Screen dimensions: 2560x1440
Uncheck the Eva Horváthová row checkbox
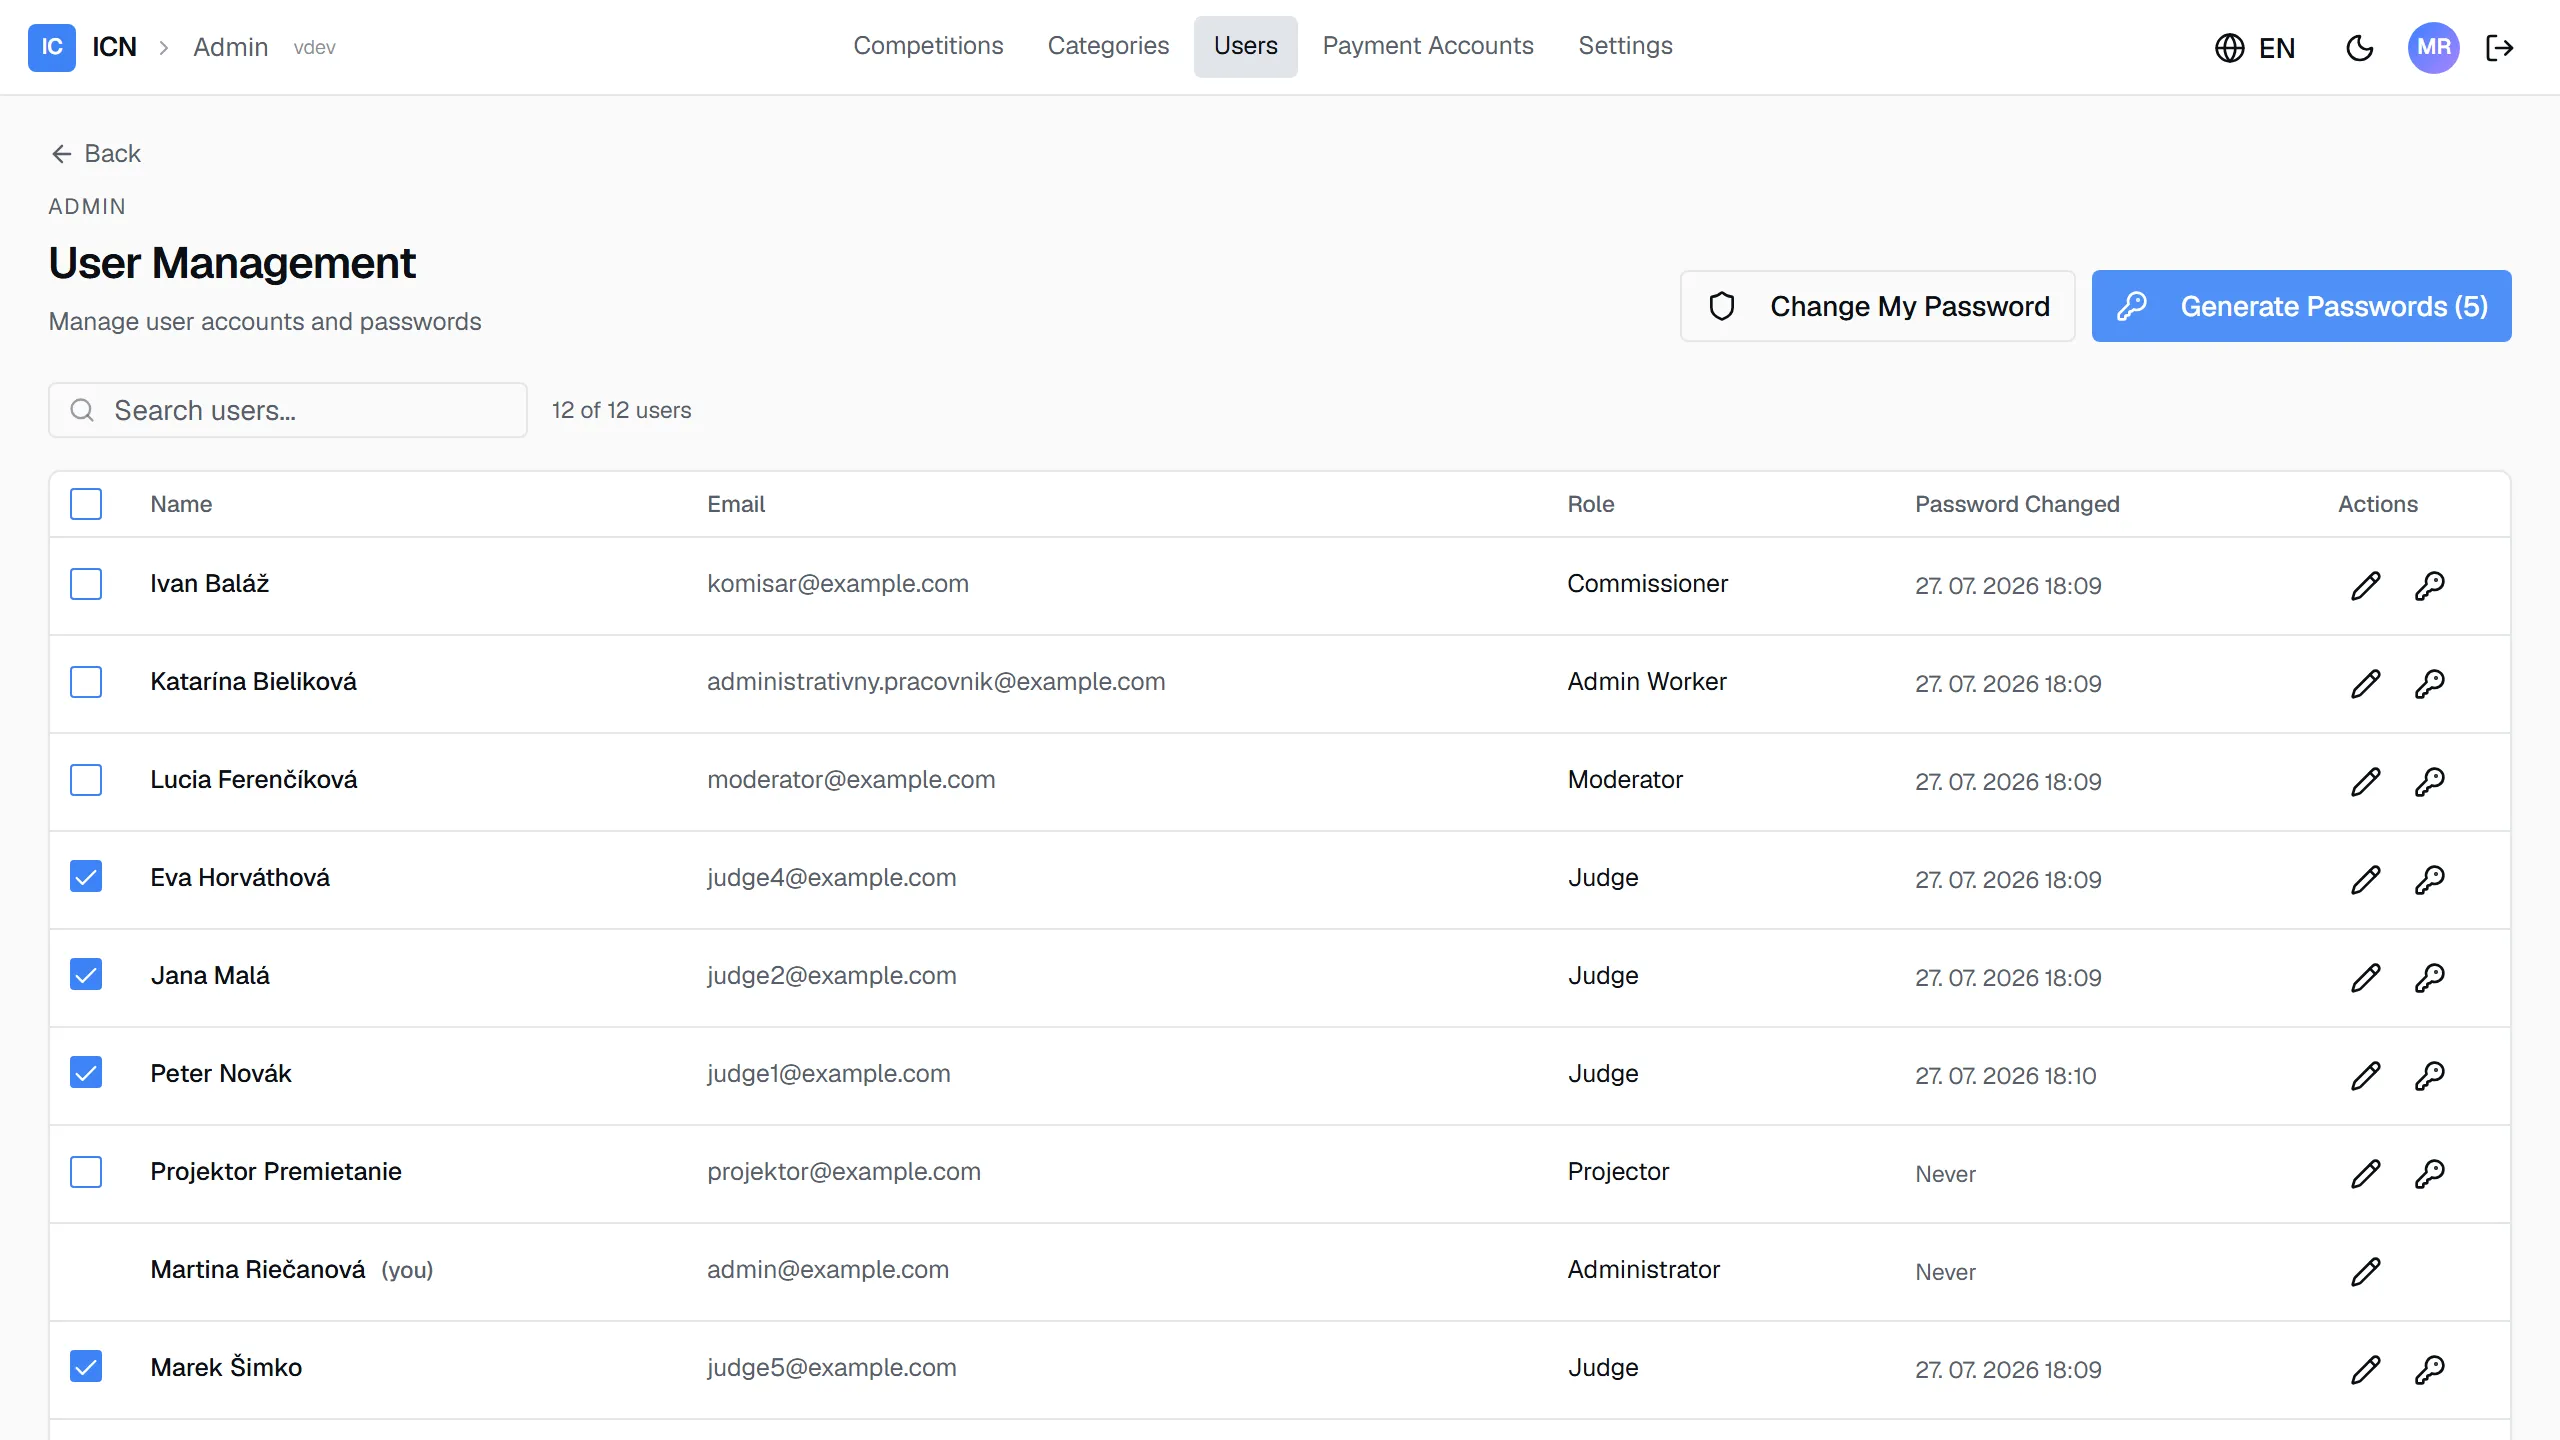click(86, 876)
